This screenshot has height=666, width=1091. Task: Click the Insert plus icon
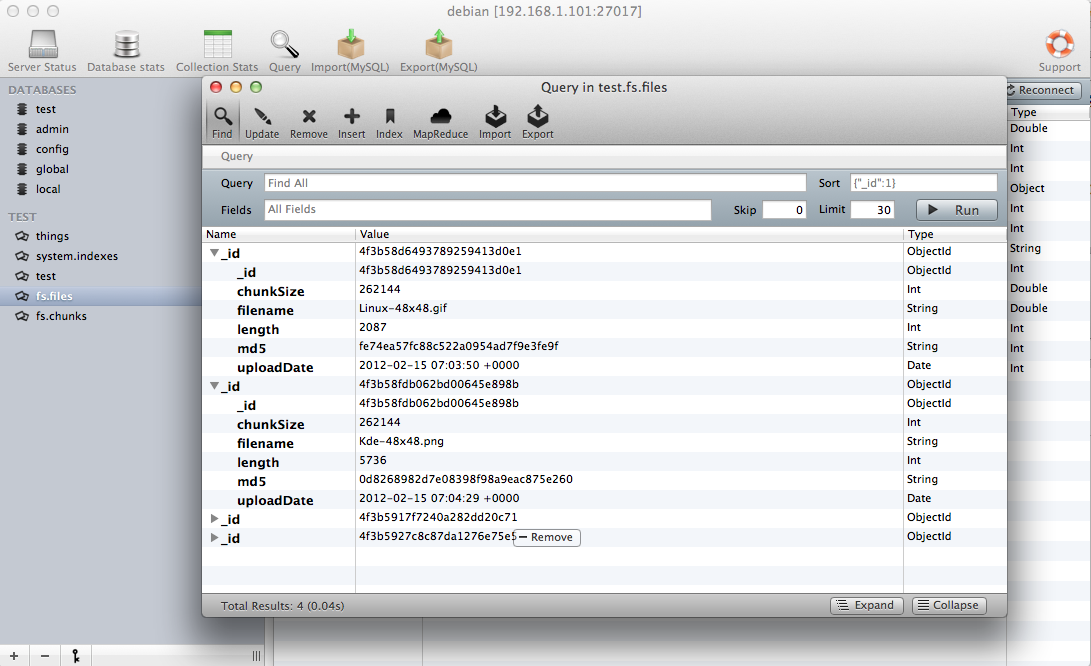coord(351,118)
